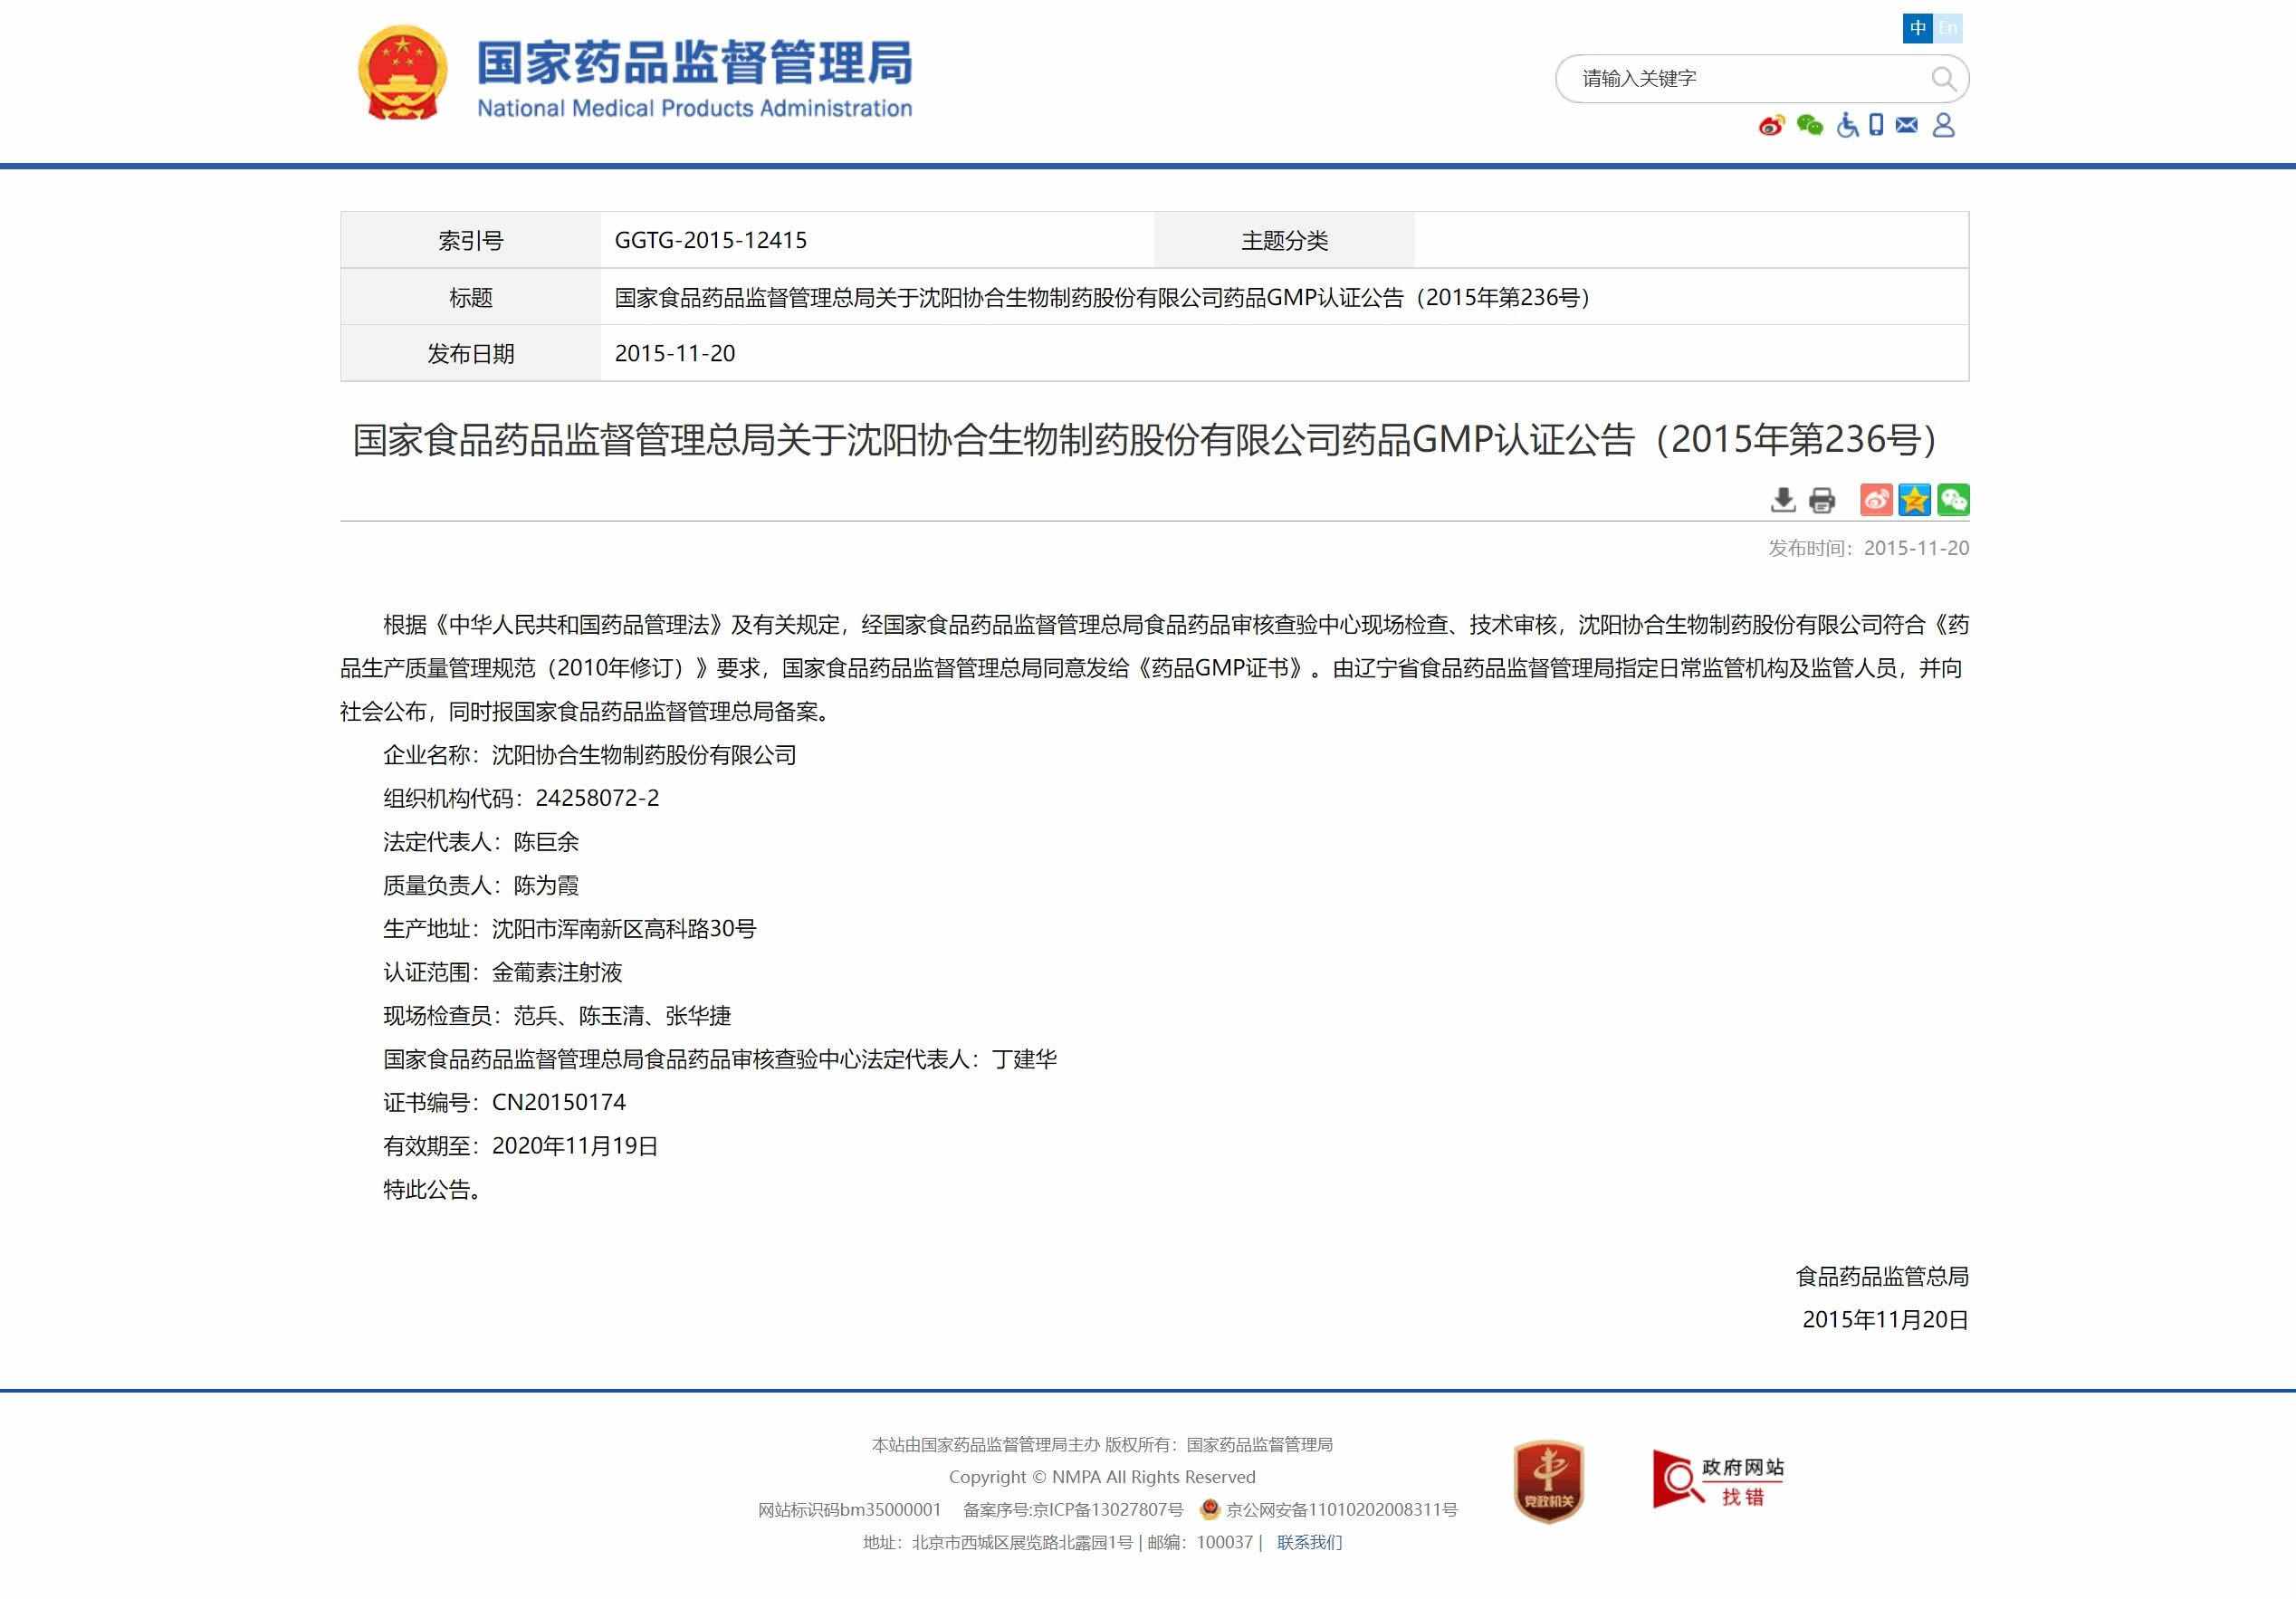This screenshot has width=2296, height=1599.
Task: Click 组织机构代码：24258072-2 line
Action: point(521,798)
